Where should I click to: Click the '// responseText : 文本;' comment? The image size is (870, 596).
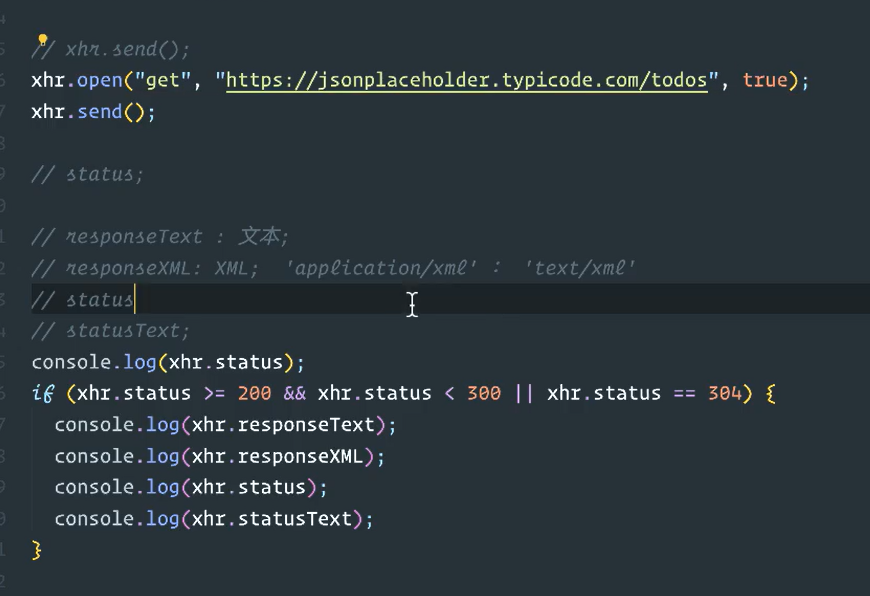click(x=160, y=237)
